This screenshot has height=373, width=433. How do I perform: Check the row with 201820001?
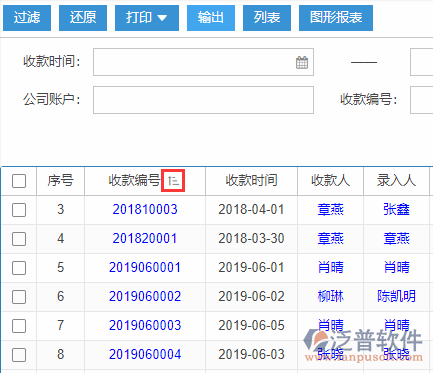[19, 239]
